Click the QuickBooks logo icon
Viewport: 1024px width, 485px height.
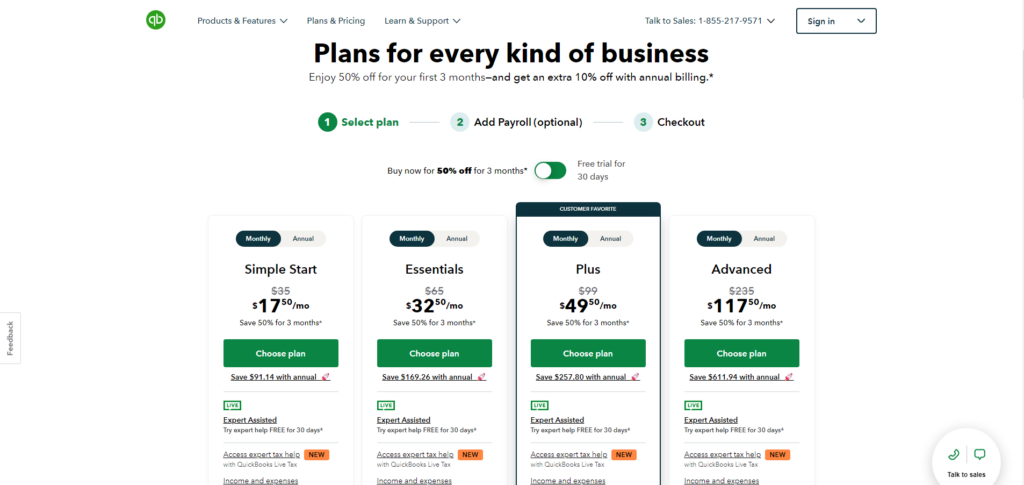coord(156,20)
